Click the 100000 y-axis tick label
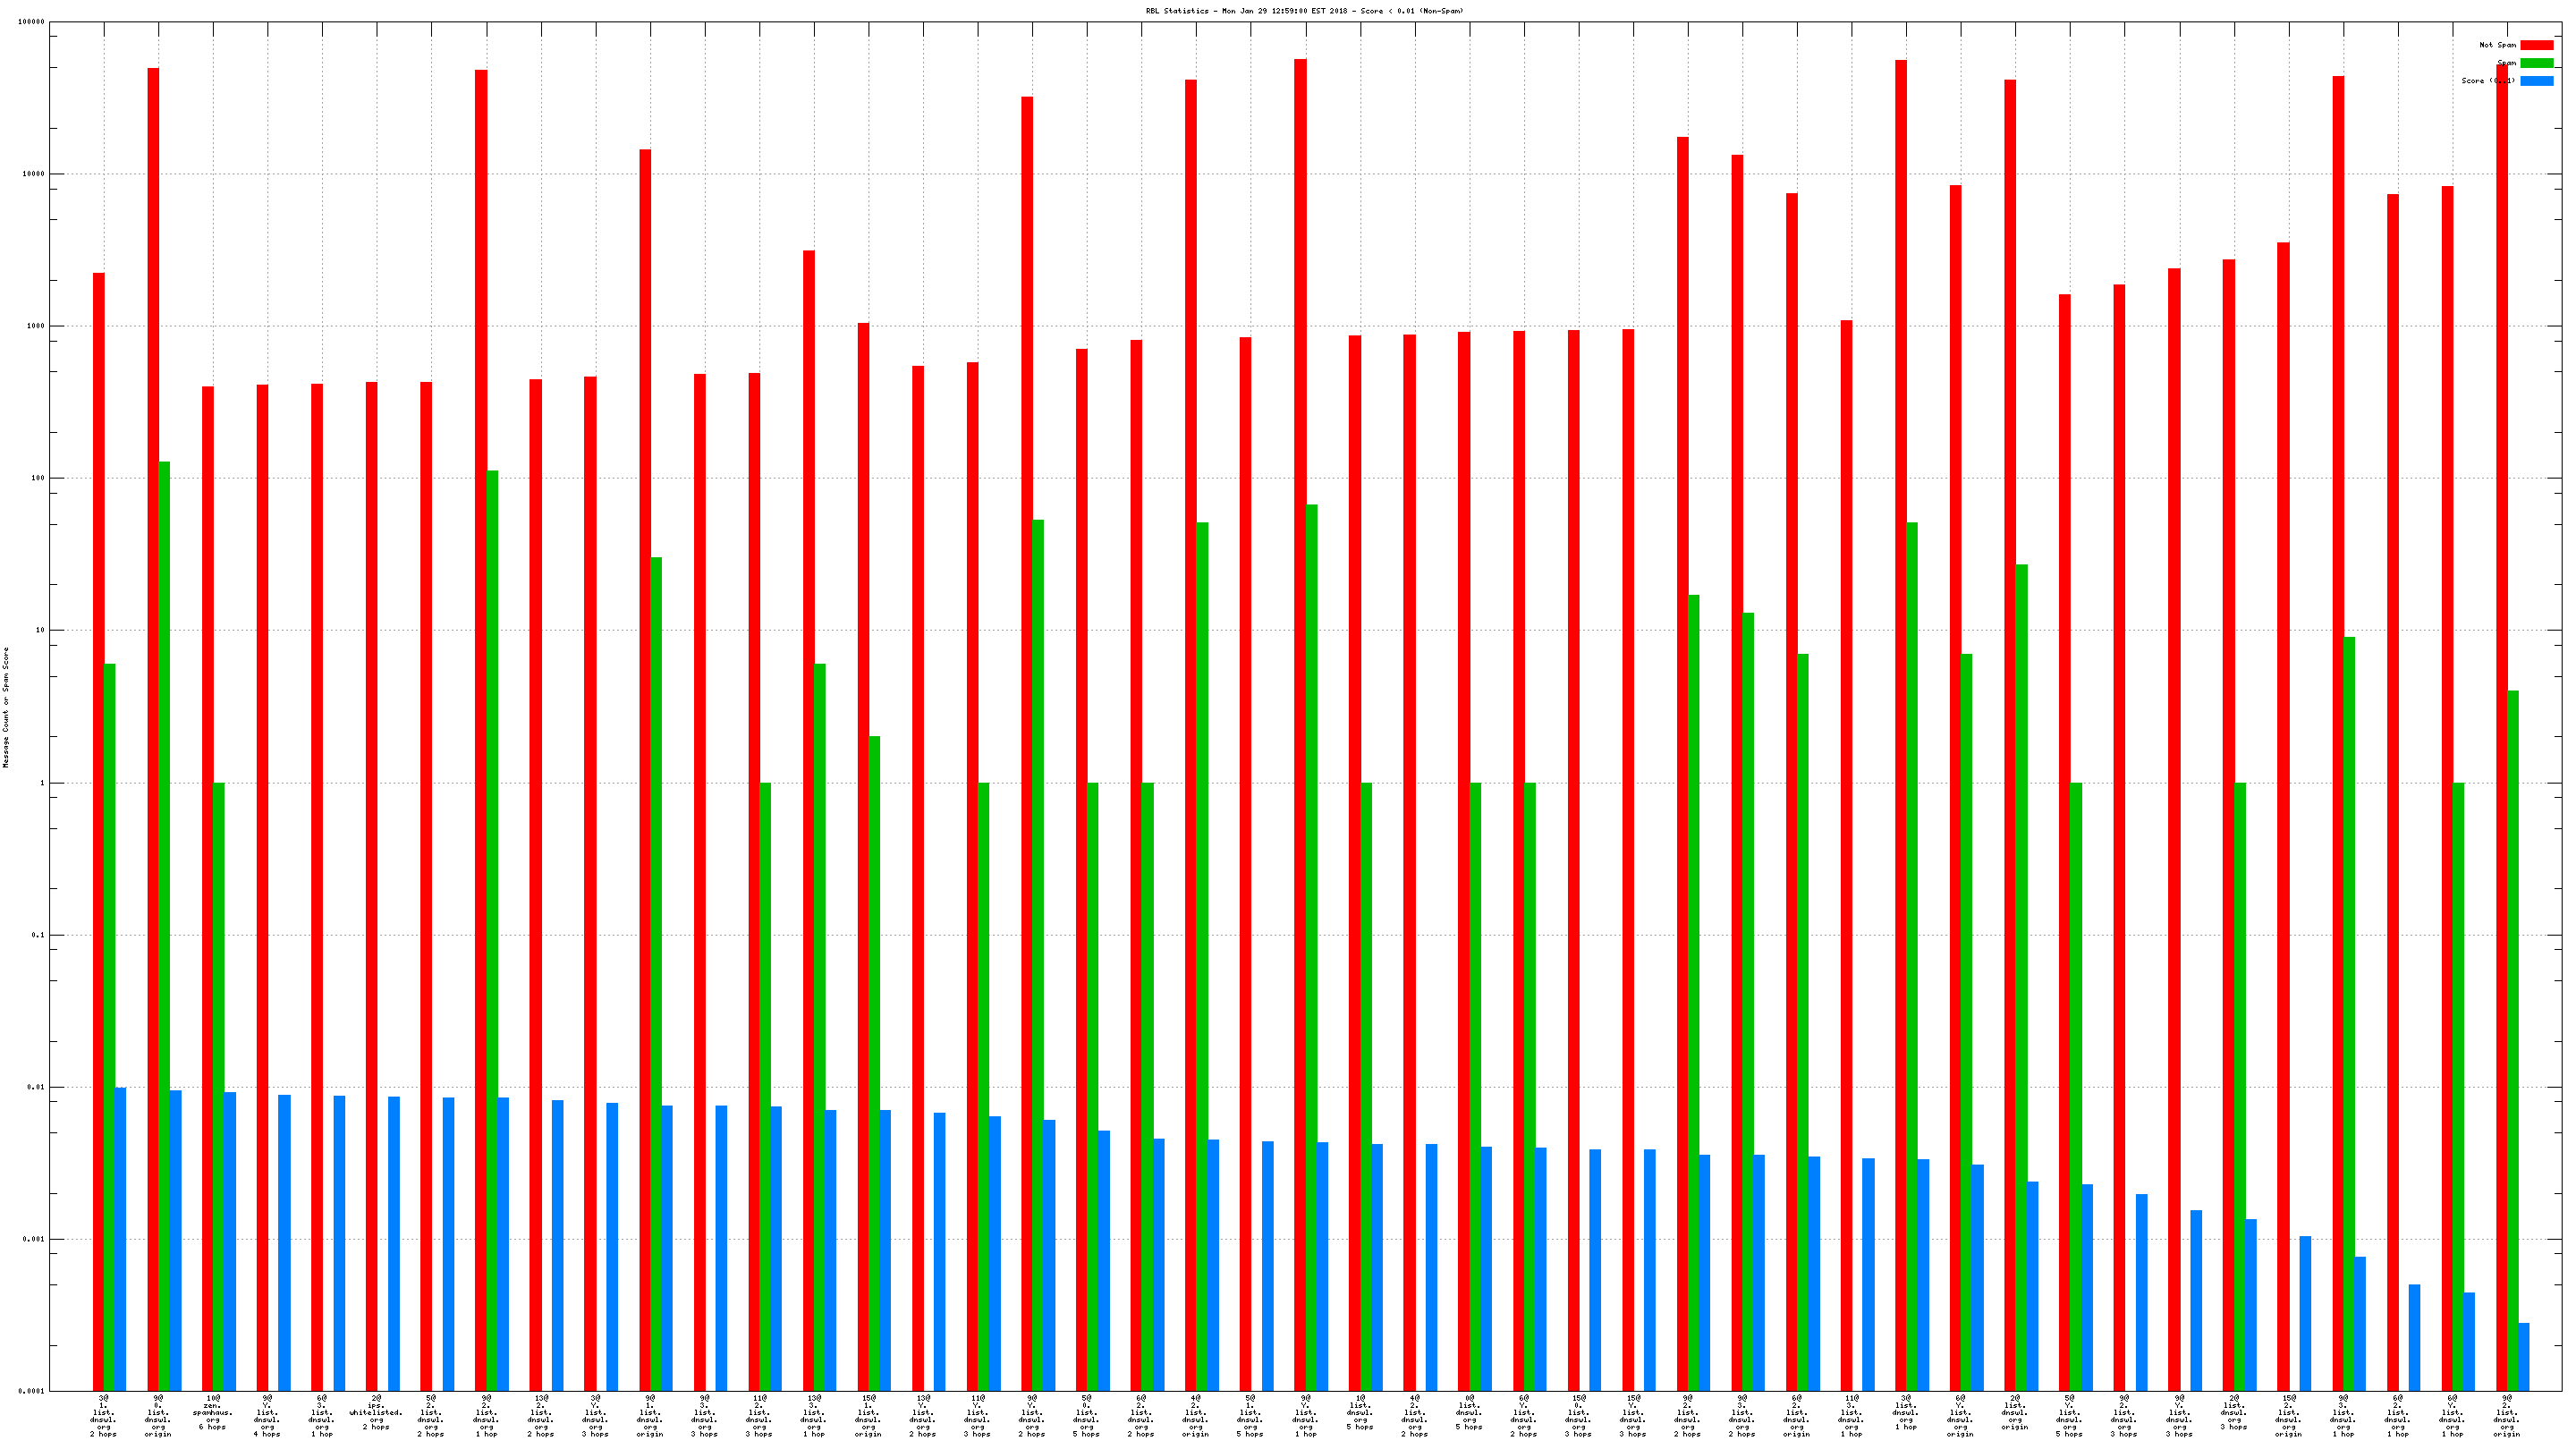The height and width of the screenshot is (1449, 2576). coord(31,22)
